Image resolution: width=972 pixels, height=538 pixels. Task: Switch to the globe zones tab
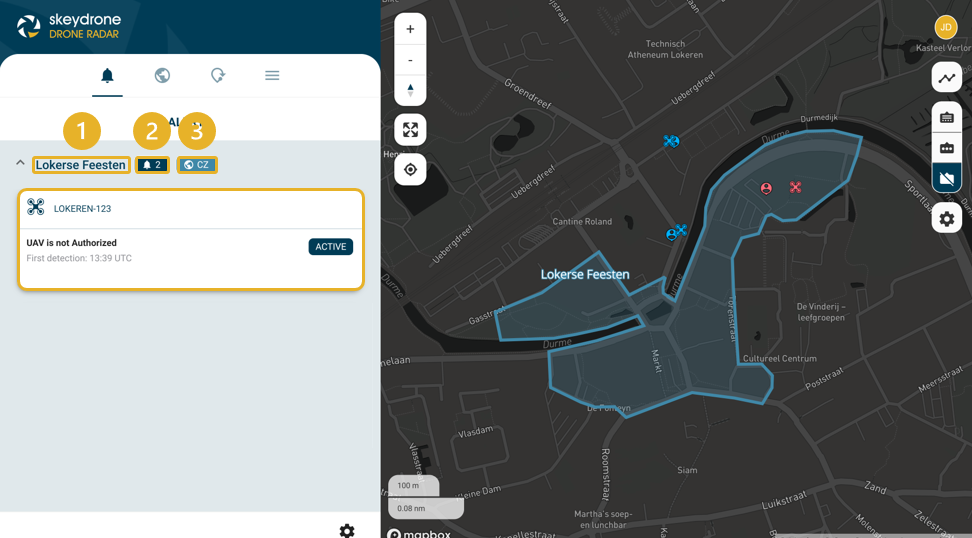[162, 76]
